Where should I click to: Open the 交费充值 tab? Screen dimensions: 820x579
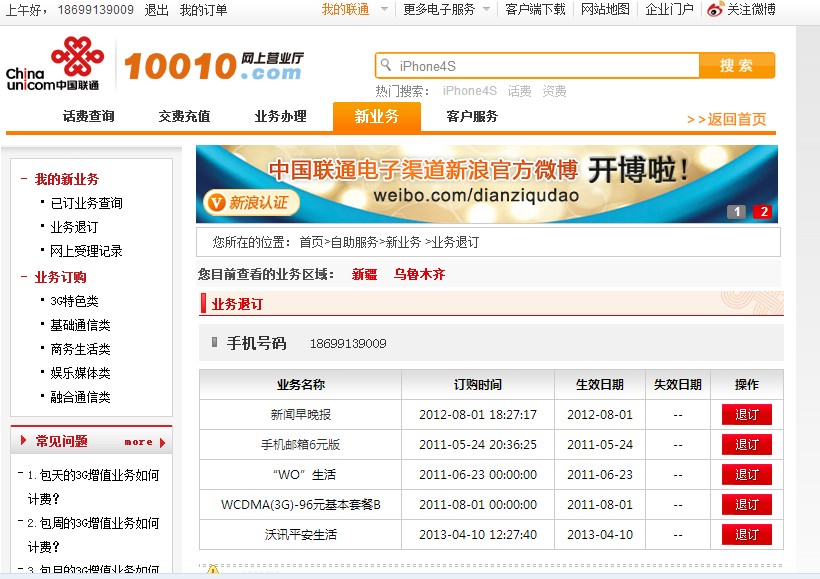click(185, 116)
